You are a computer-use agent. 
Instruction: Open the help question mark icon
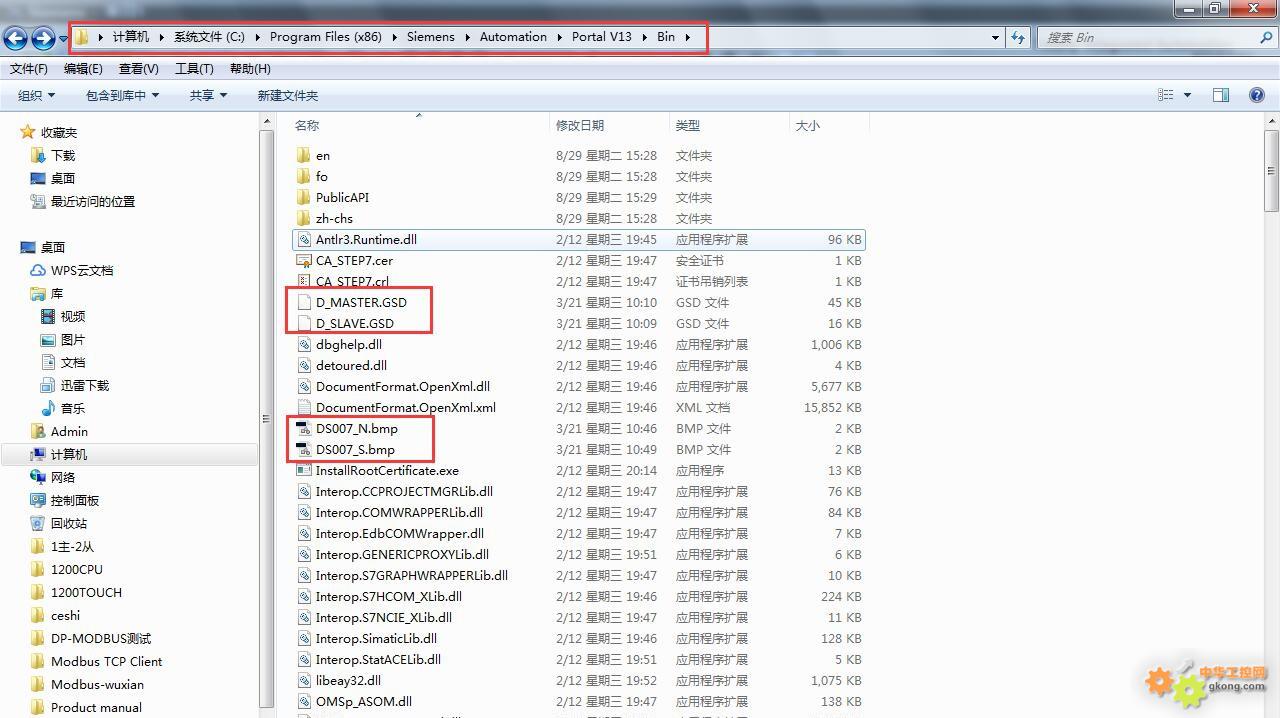pos(1257,95)
